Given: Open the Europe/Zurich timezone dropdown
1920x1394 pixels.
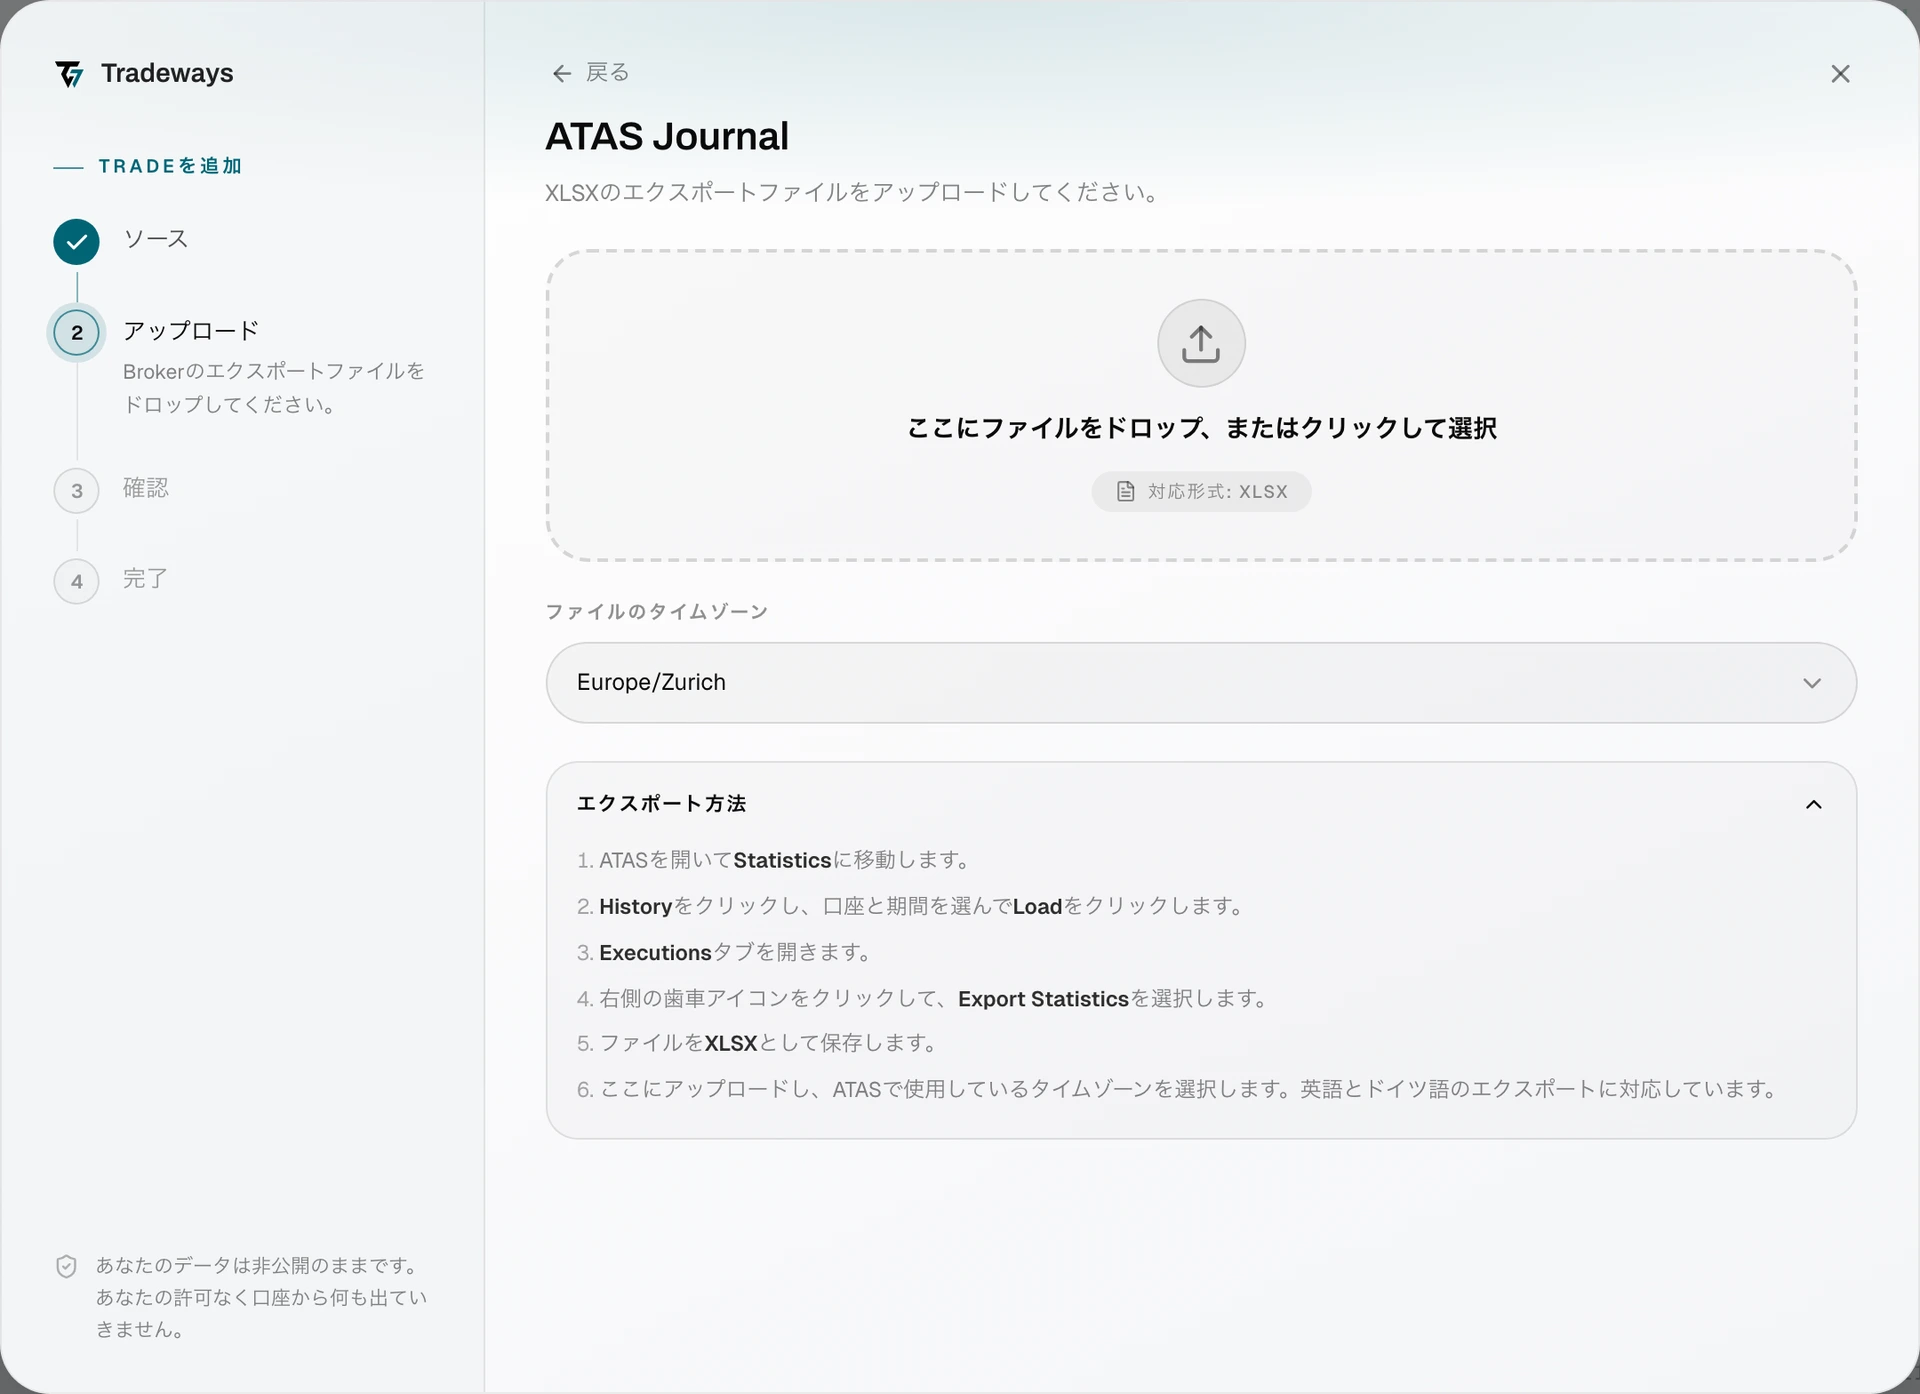Looking at the screenshot, I should pyautogui.click(x=1201, y=683).
